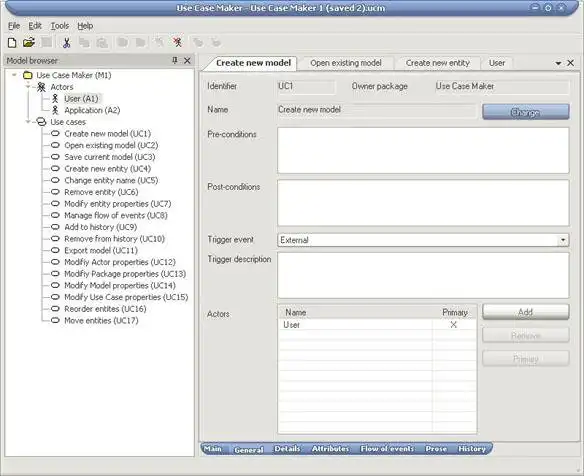Switch to Main bottom tab
This screenshot has width=584, height=476.
[x=213, y=449]
